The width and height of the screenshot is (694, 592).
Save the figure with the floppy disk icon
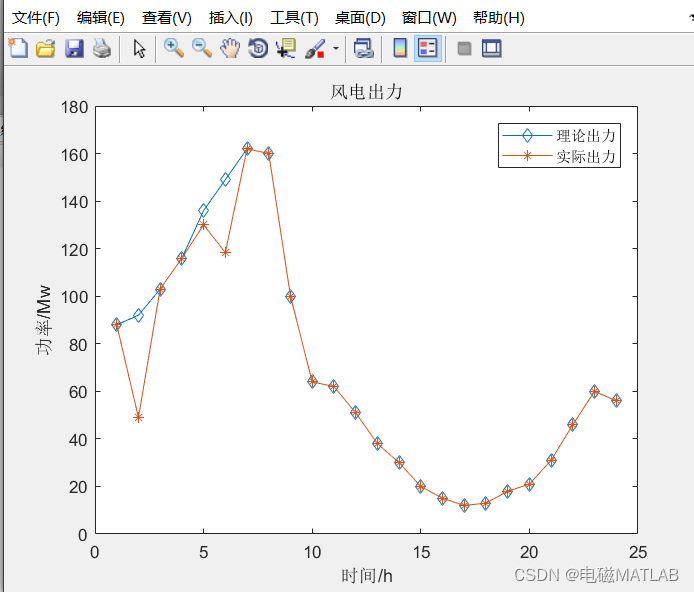pyautogui.click(x=74, y=48)
